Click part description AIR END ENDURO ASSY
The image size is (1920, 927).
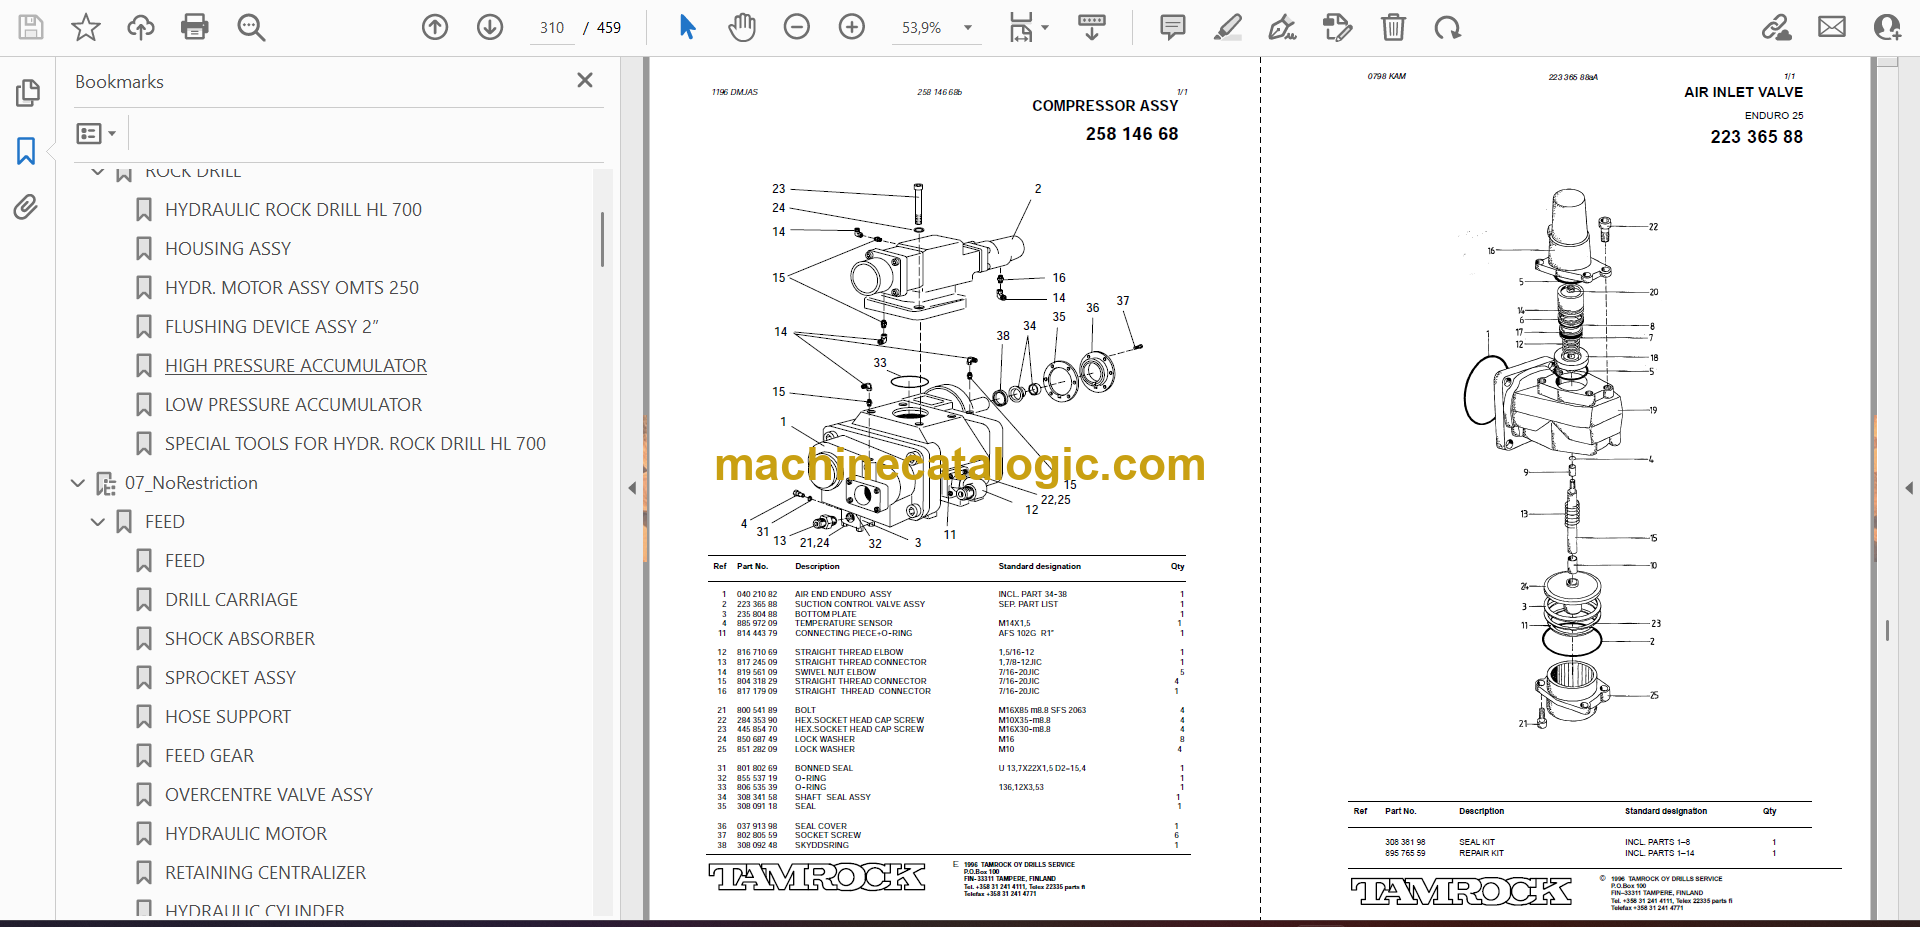pyautogui.click(x=843, y=594)
